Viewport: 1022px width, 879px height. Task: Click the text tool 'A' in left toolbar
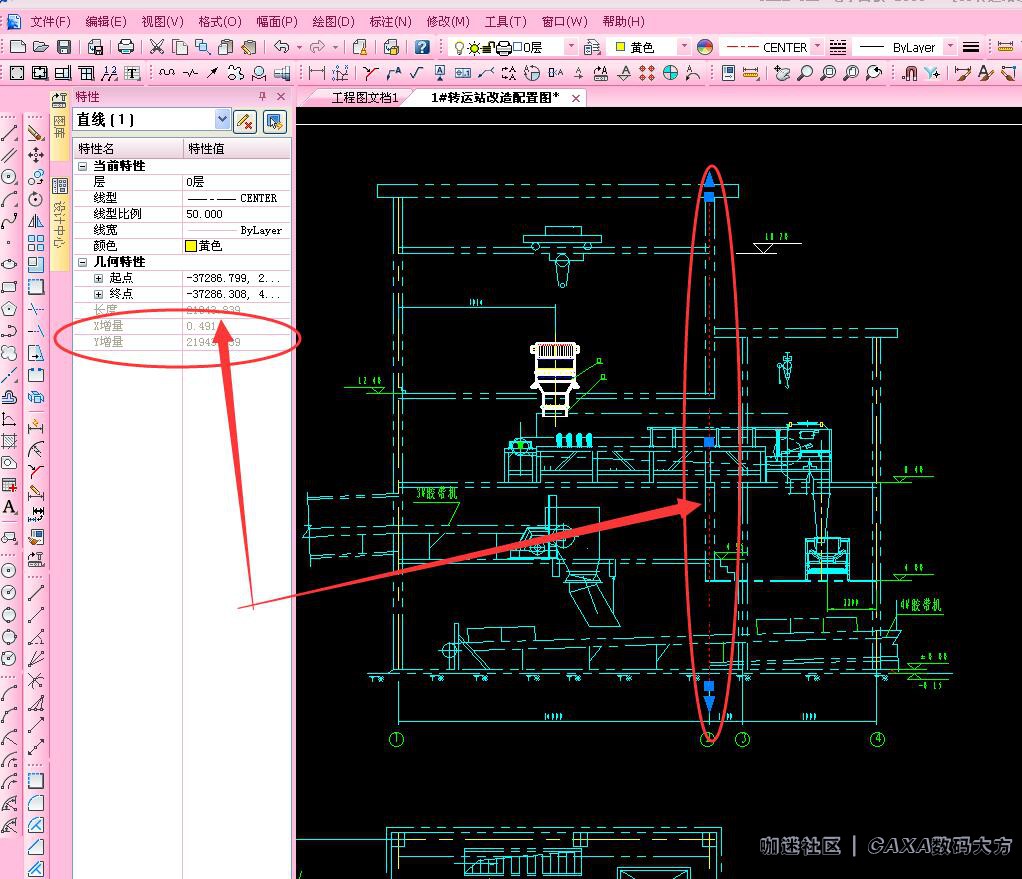coord(9,508)
